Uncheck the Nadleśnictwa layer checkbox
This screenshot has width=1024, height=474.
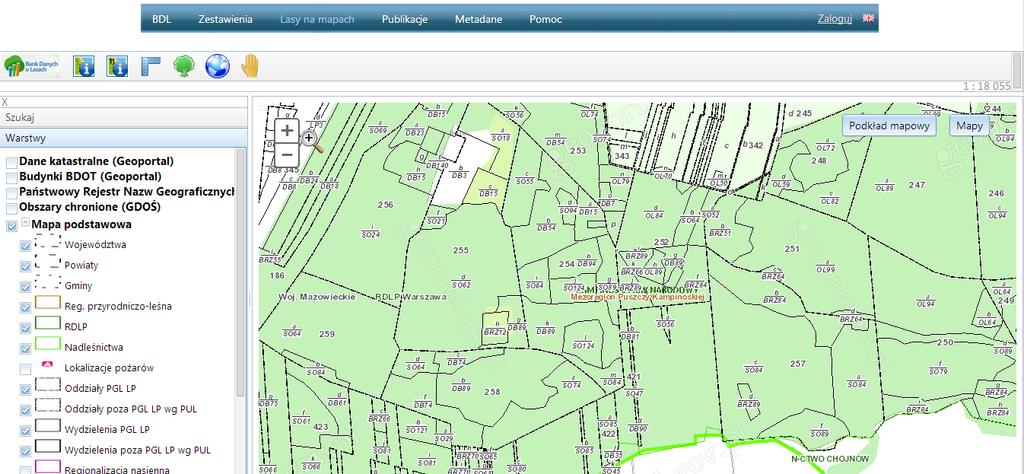coord(25,348)
